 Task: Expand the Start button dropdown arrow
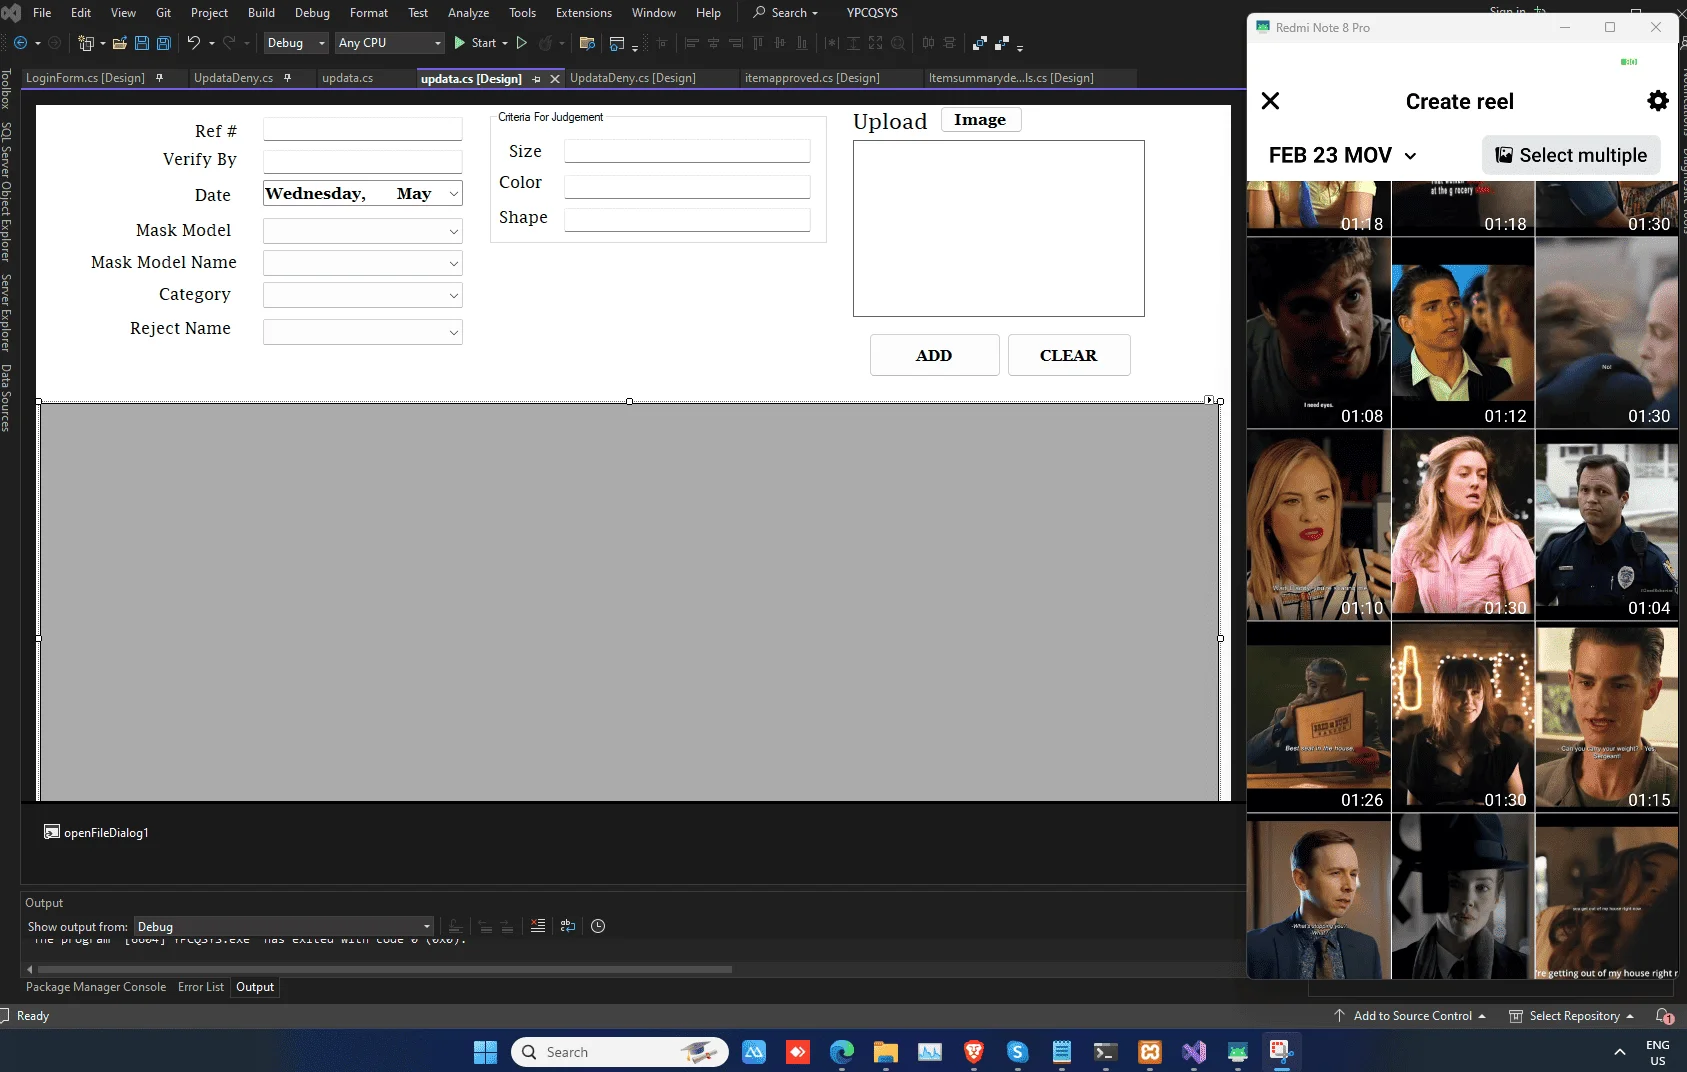[505, 43]
